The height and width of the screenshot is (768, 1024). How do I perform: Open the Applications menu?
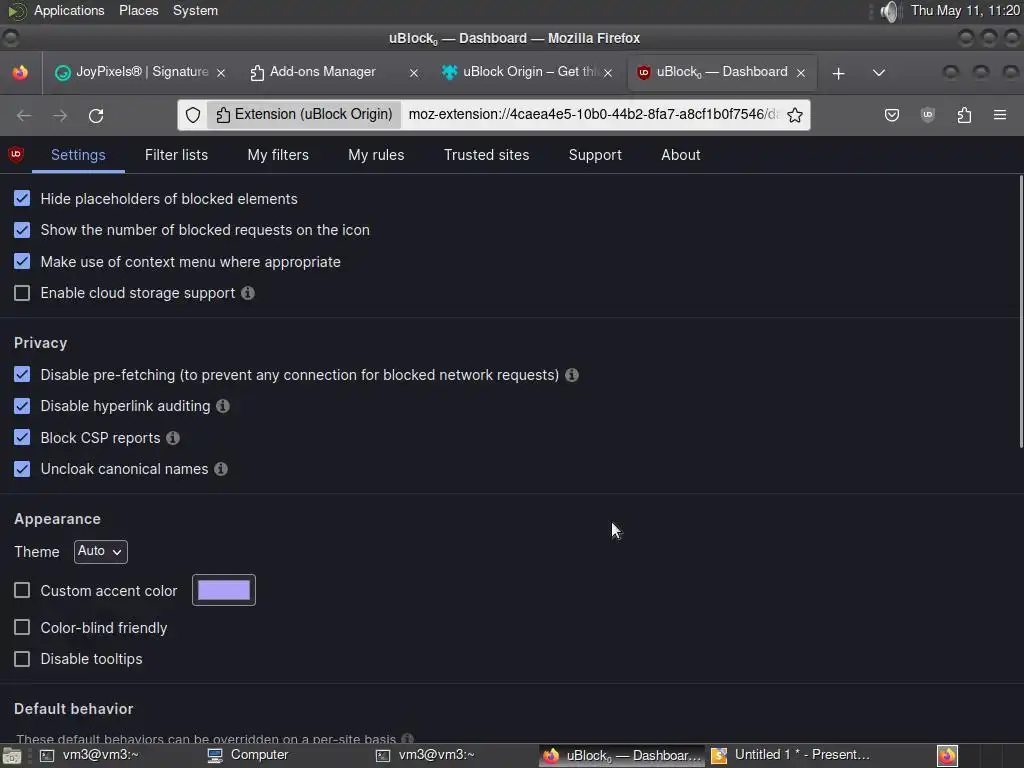69,10
